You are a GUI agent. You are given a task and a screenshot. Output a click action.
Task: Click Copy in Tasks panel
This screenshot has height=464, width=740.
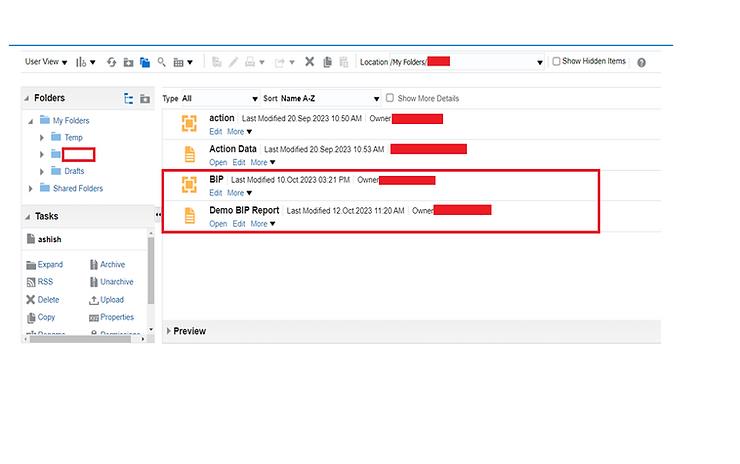(41, 317)
